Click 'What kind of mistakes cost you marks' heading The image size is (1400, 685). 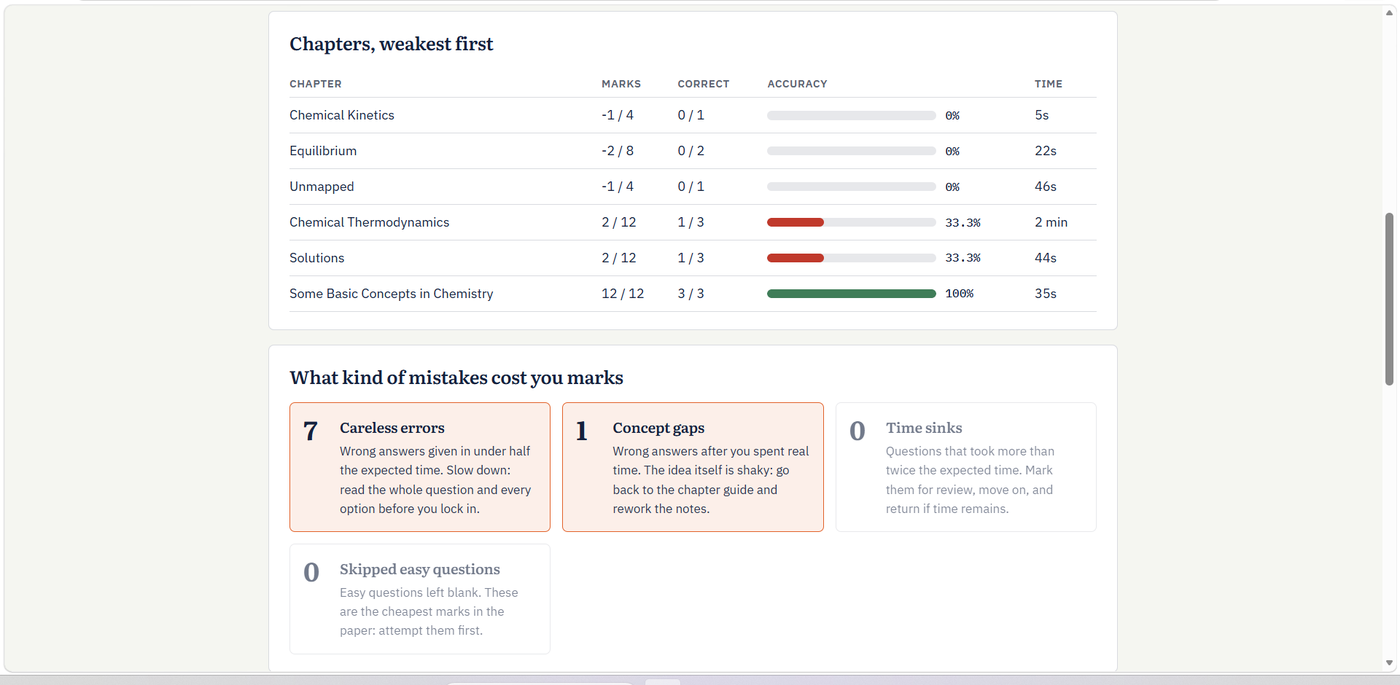pyautogui.click(x=456, y=378)
